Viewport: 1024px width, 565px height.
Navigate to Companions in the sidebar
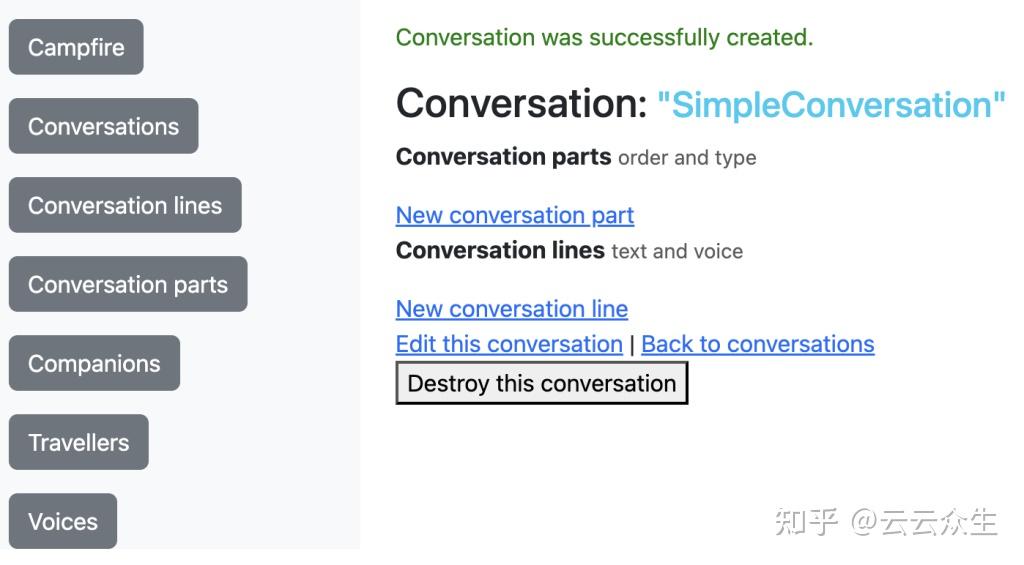click(94, 363)
